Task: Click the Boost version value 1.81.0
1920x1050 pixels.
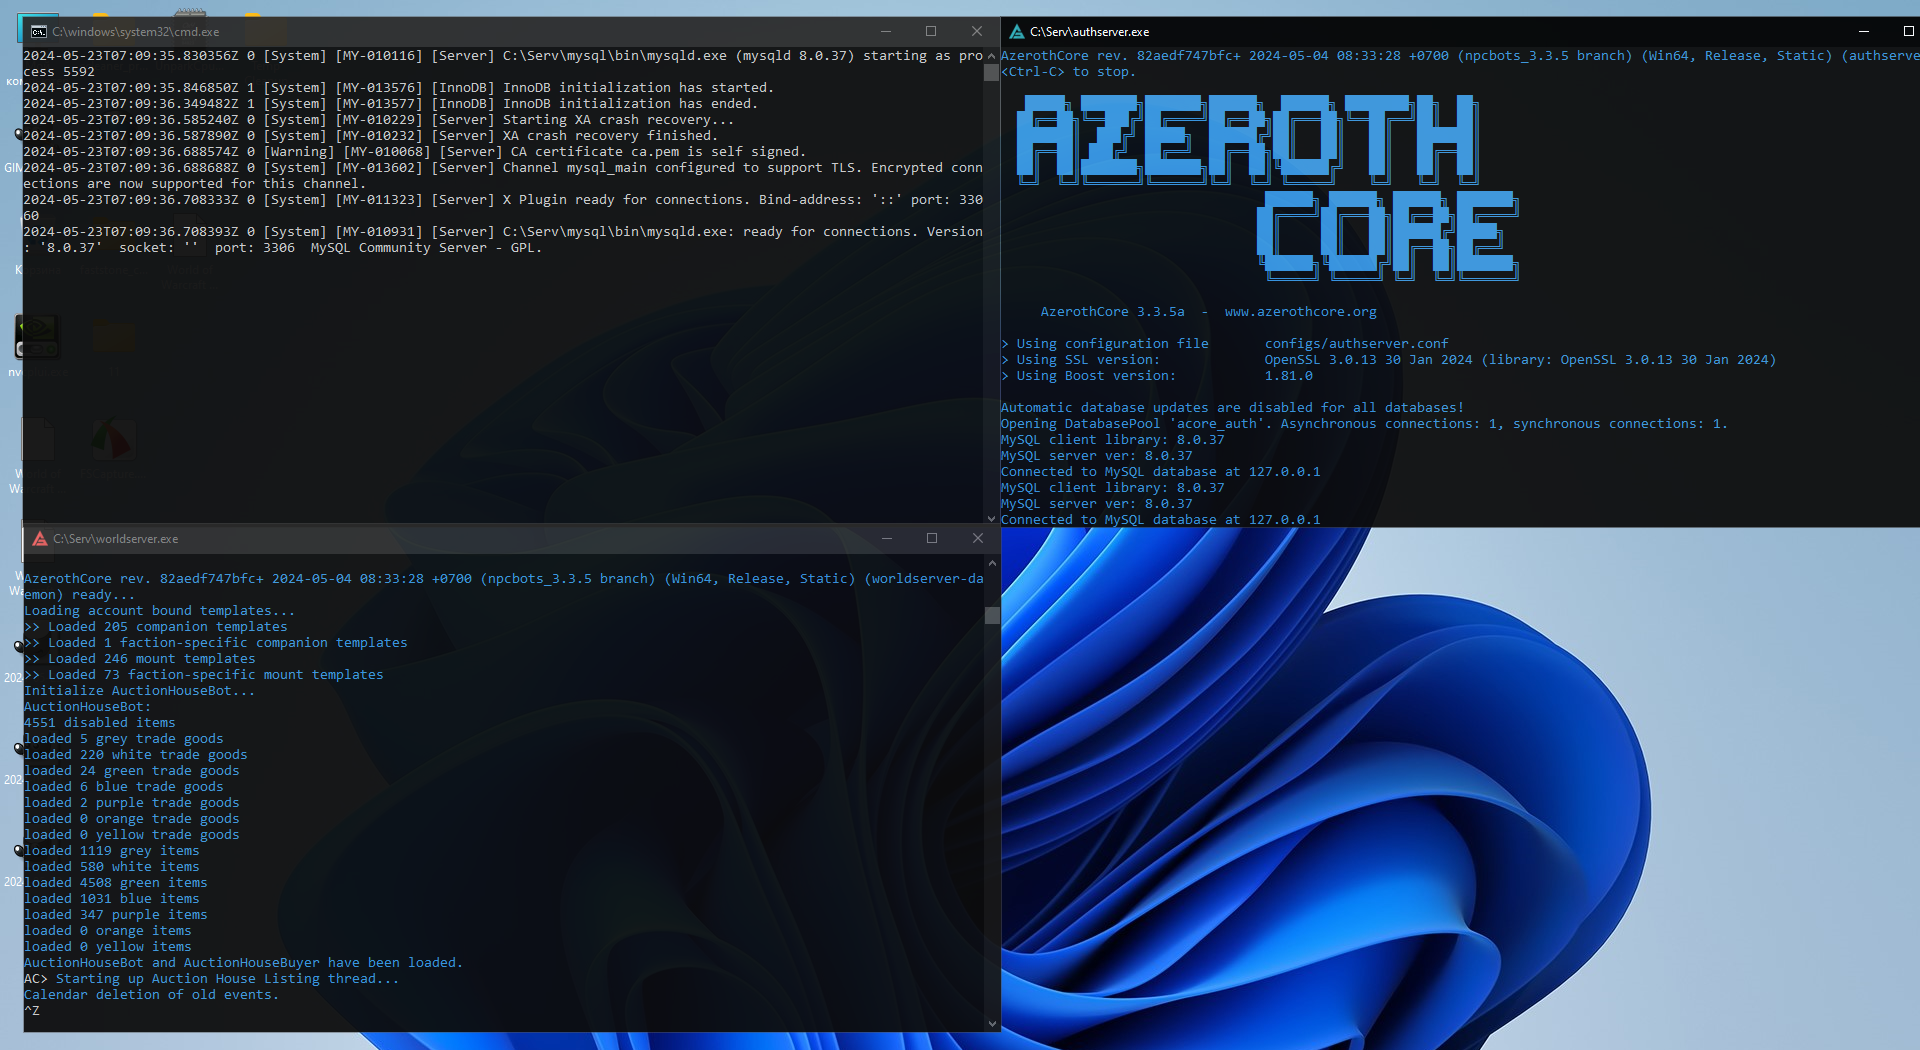Action: (x=1289, y=376)
